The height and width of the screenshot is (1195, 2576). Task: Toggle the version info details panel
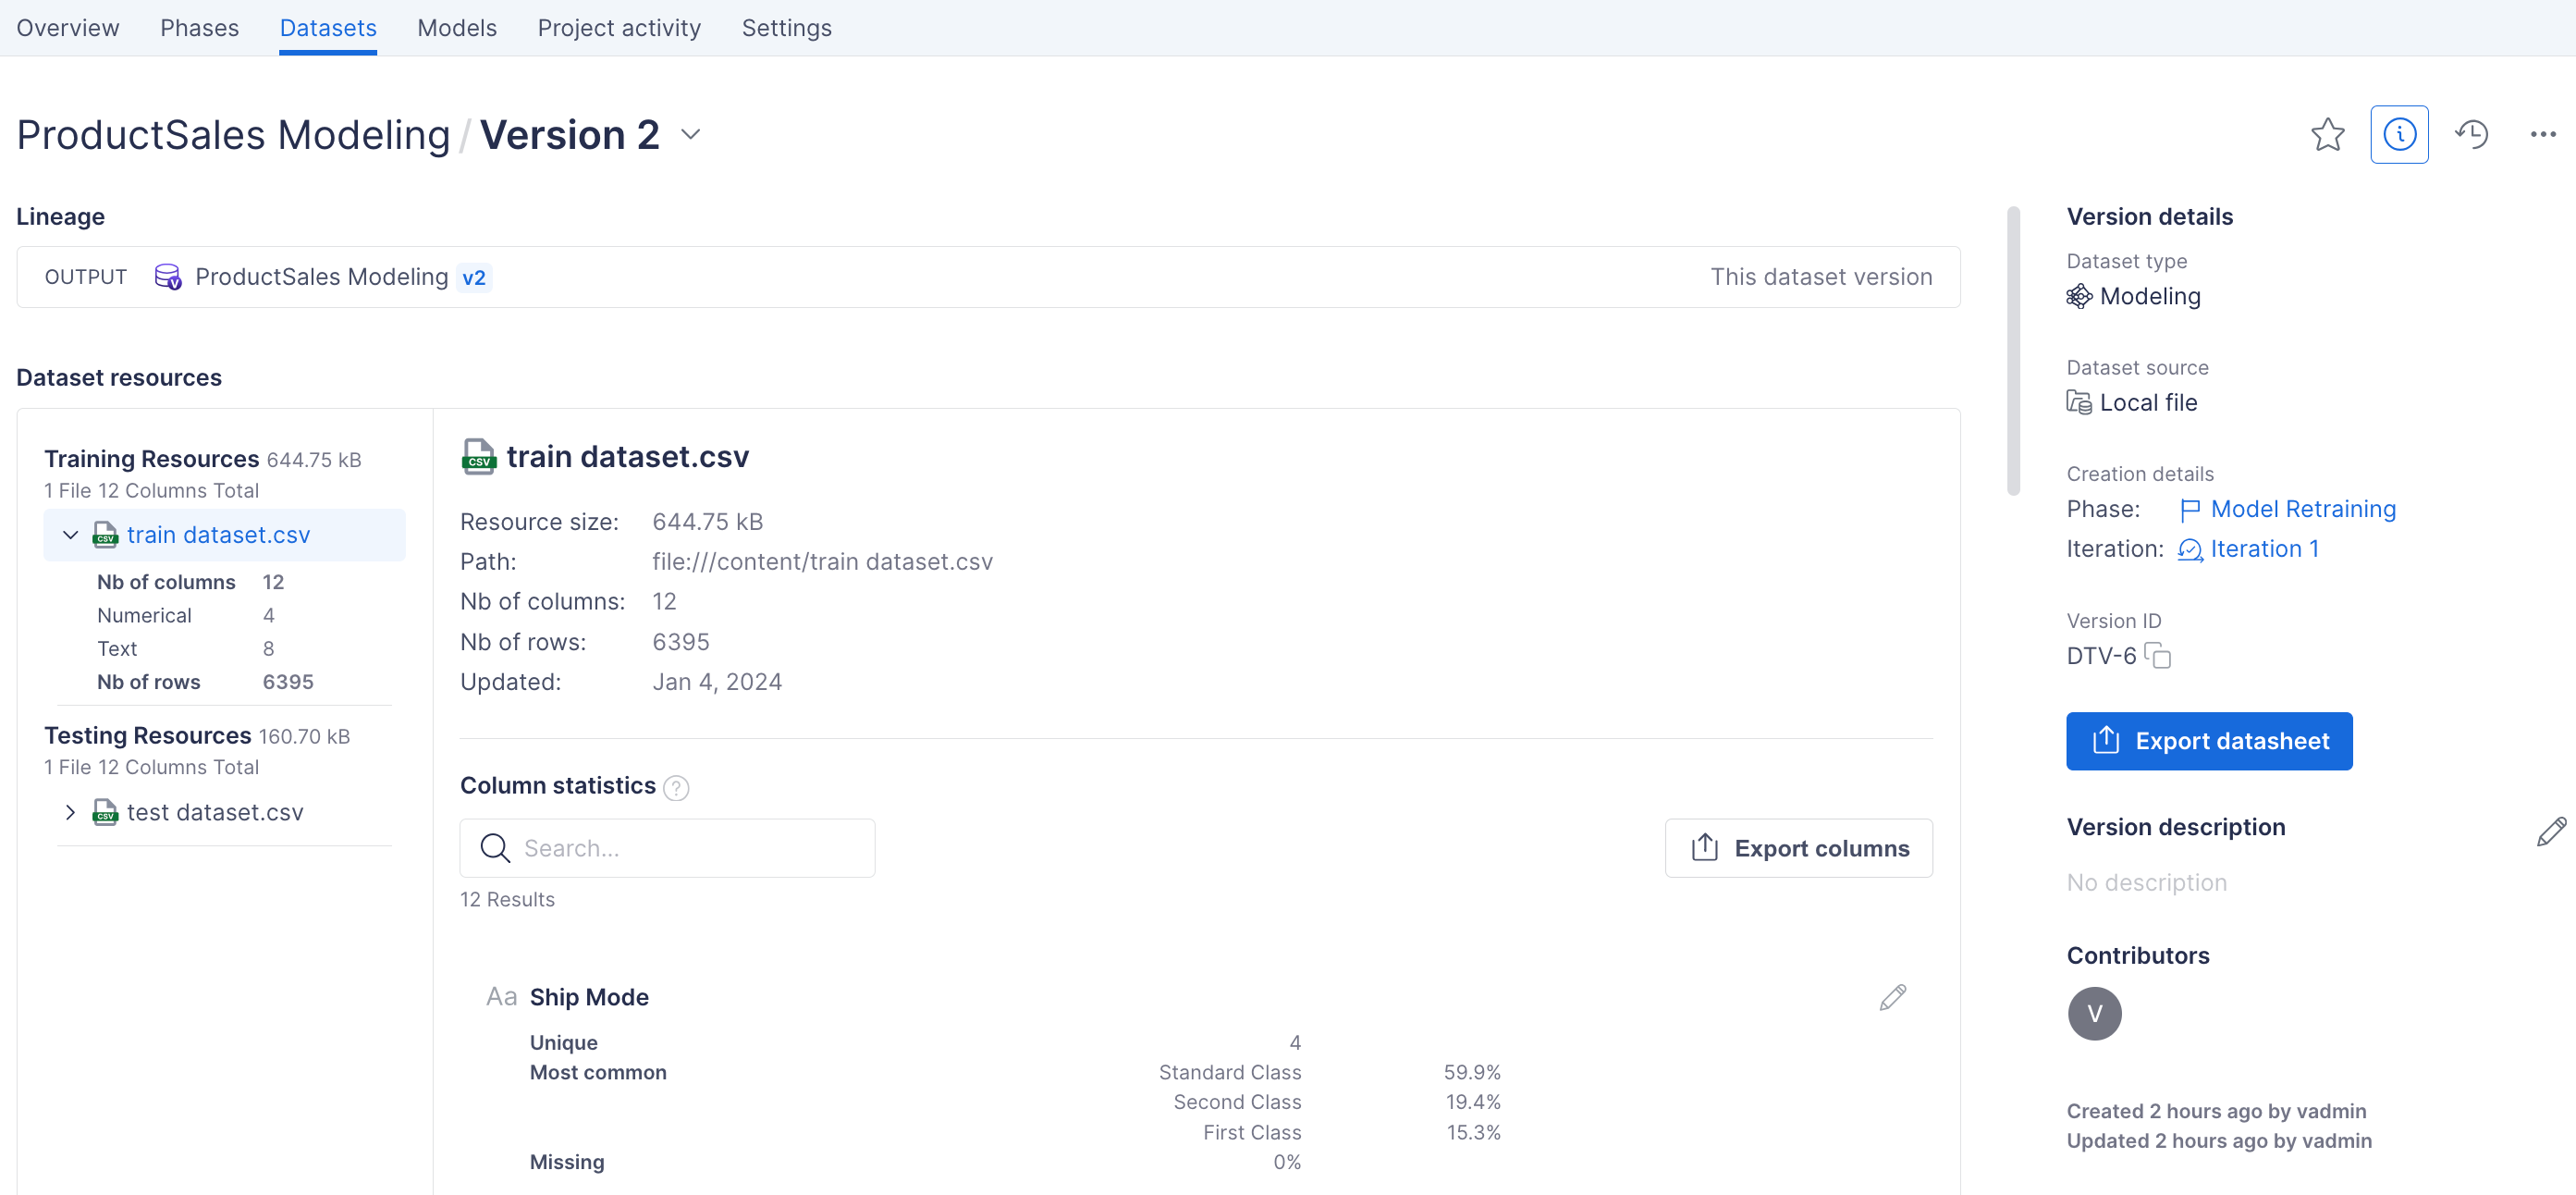point(2399,134)
